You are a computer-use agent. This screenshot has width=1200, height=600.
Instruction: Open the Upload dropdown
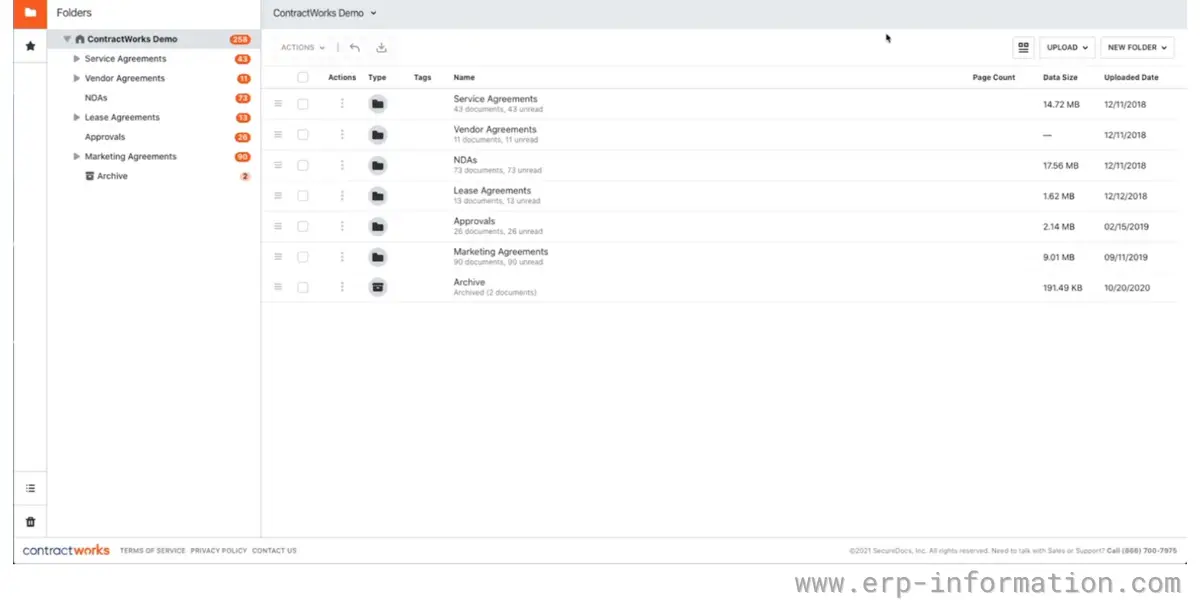pyautogui.click(x=1068, y=47)
